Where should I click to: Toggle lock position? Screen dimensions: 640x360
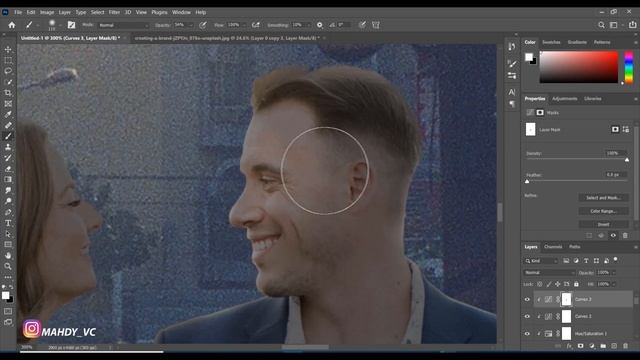point(558,284)
